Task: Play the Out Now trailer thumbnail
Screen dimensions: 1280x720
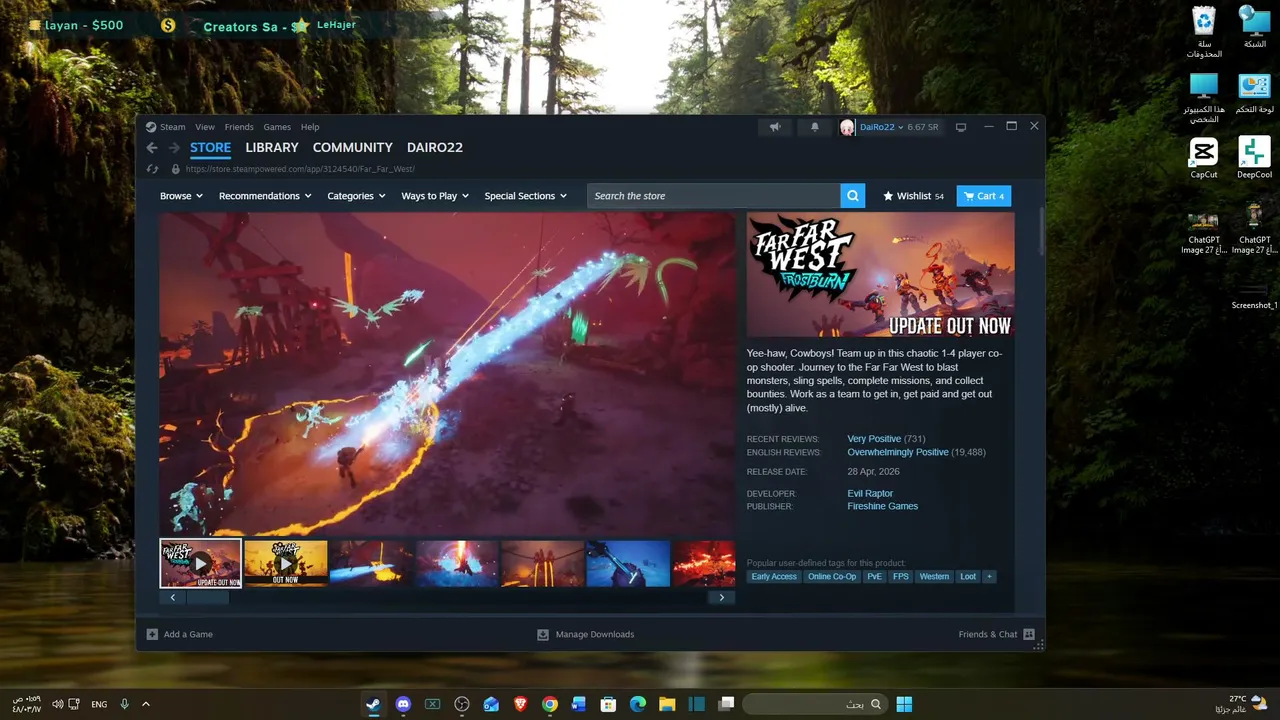Action: pos(286,563)
